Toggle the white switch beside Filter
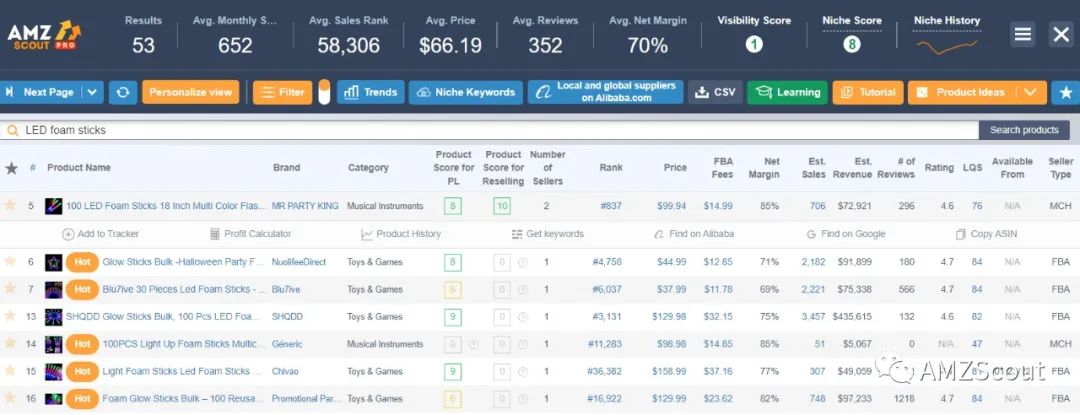Image resolution: width=1080 pixels, height=415 pixels. click(x=324, y=92)
